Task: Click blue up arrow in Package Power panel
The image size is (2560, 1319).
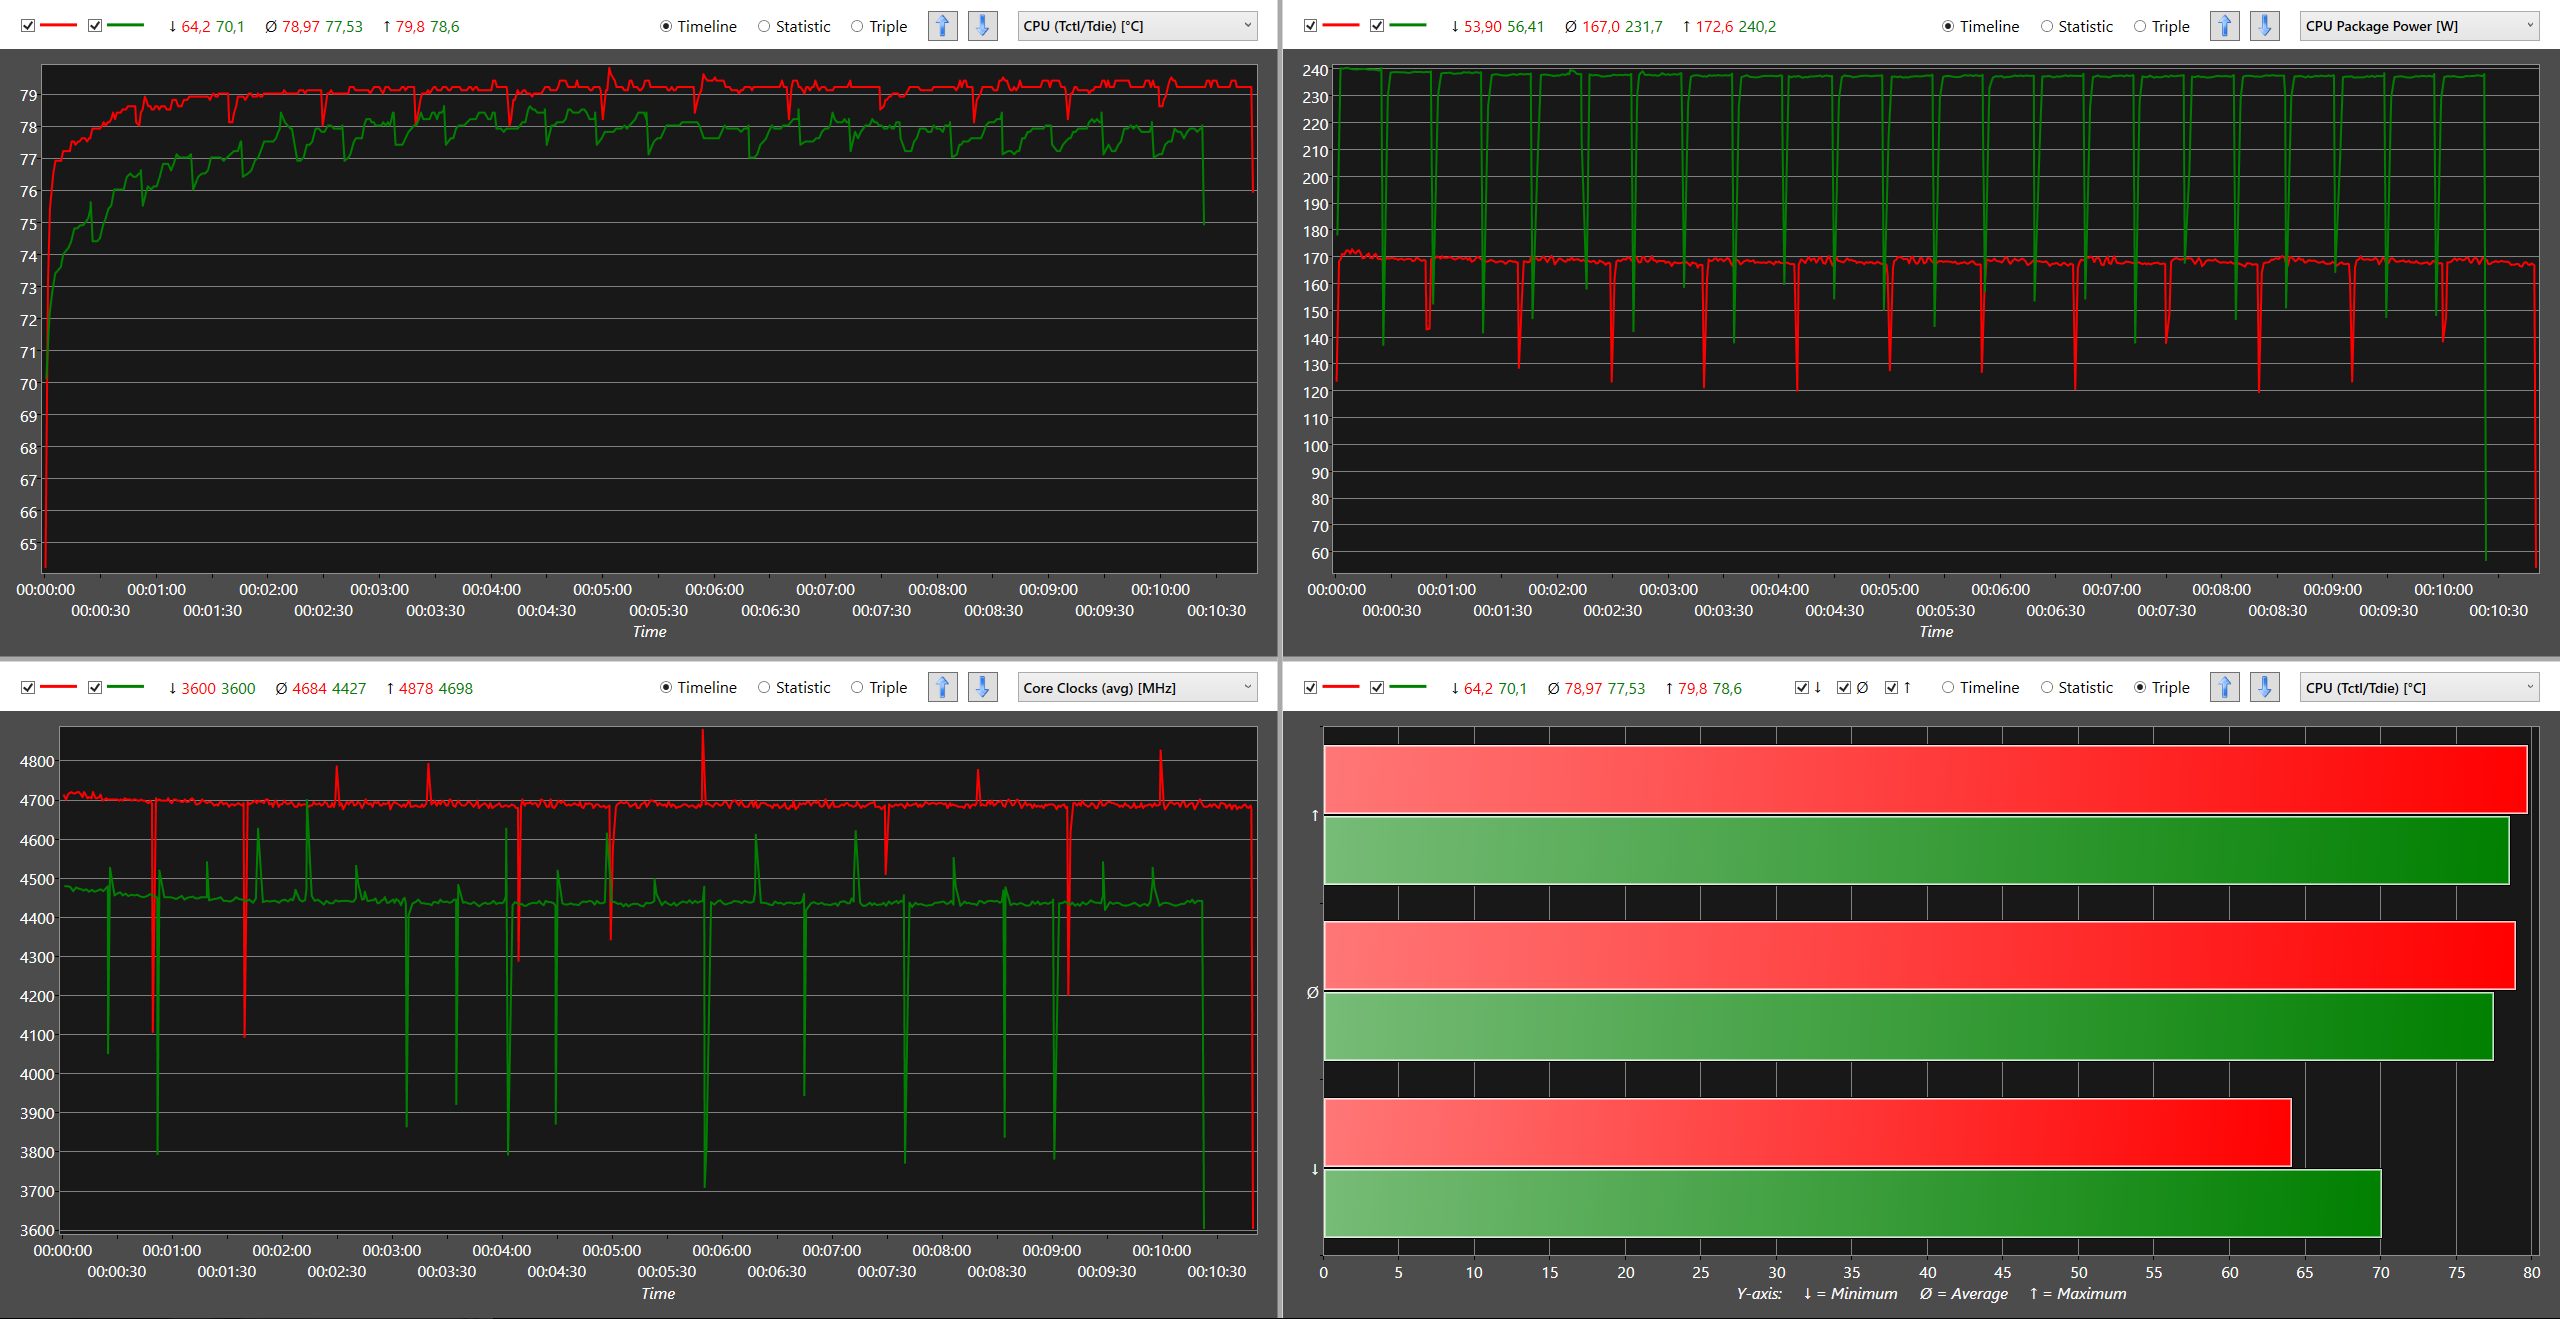Action: [x=2224, y=26]
